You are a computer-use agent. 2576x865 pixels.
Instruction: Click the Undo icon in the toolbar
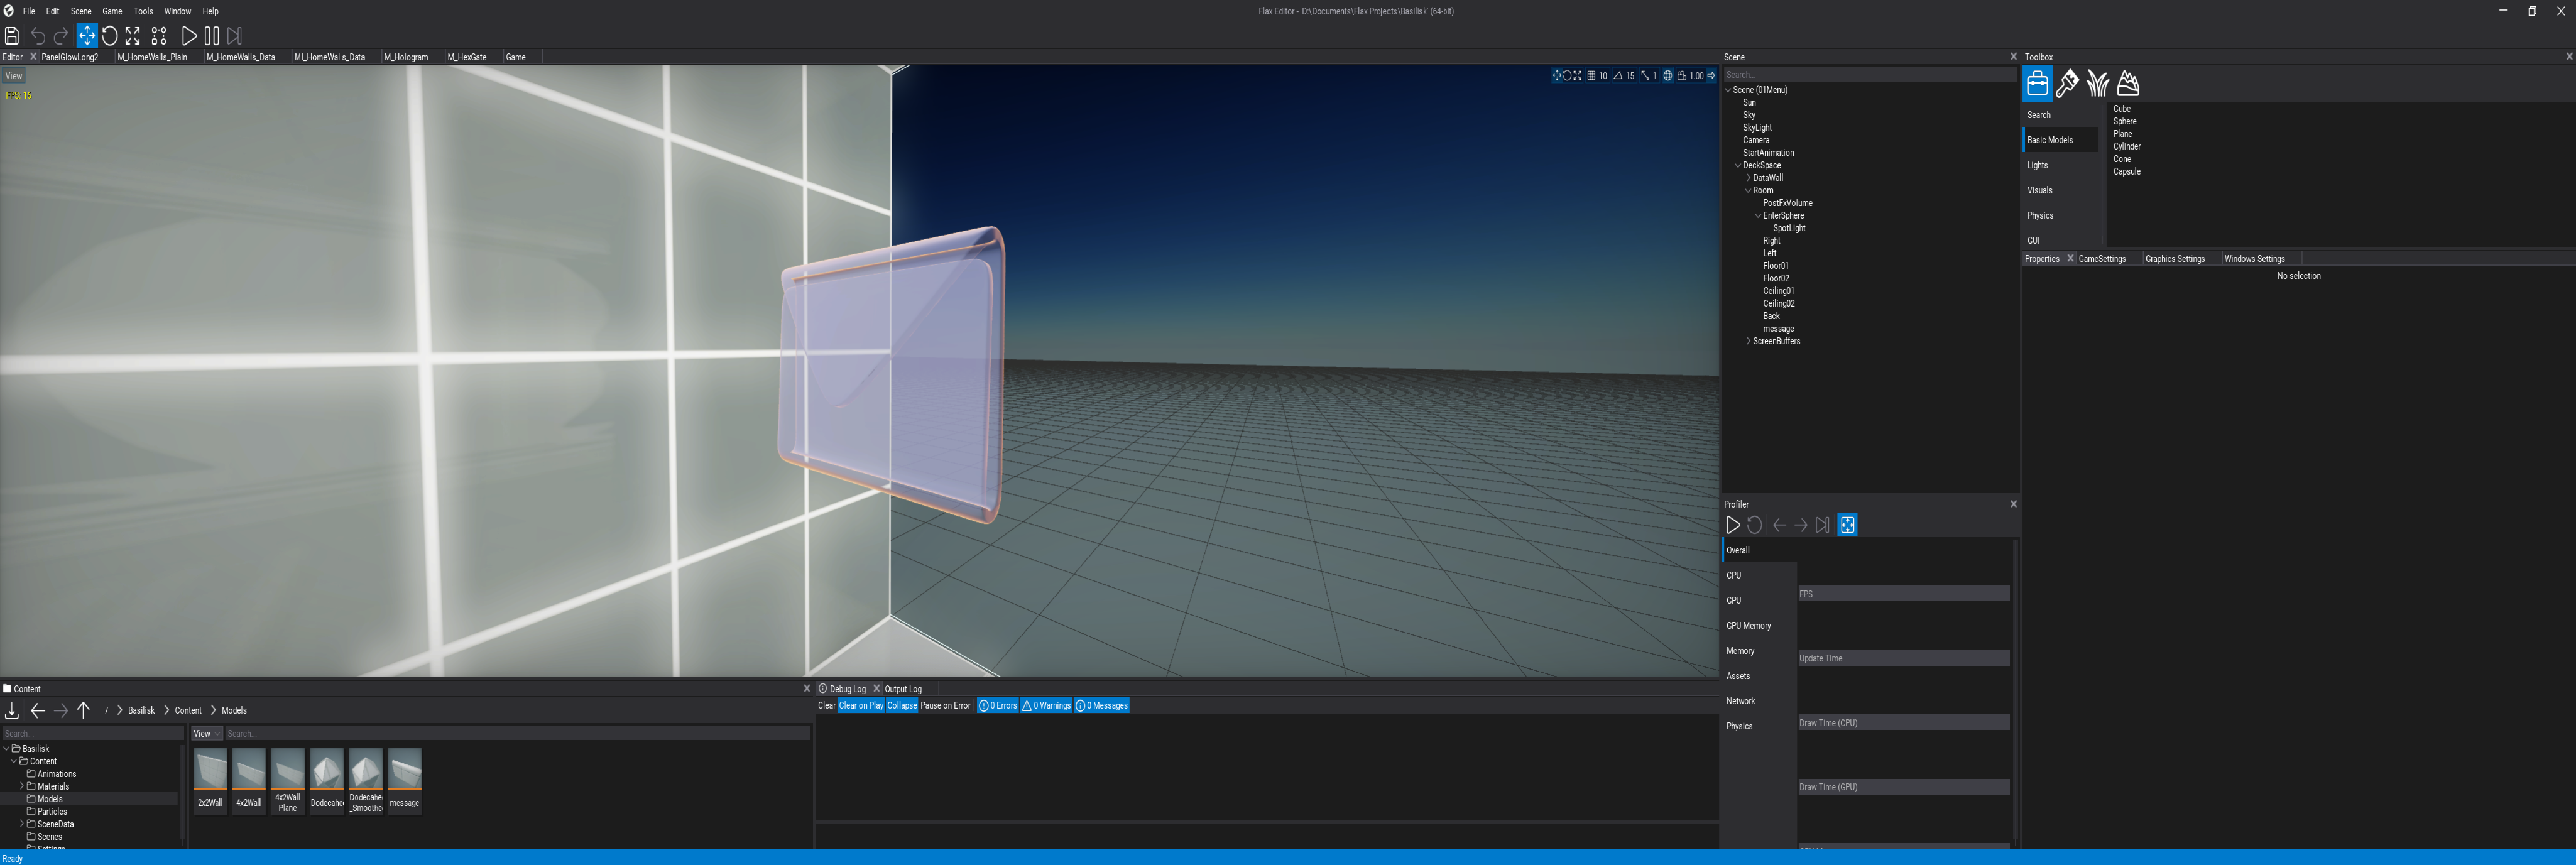click(37, 36)
